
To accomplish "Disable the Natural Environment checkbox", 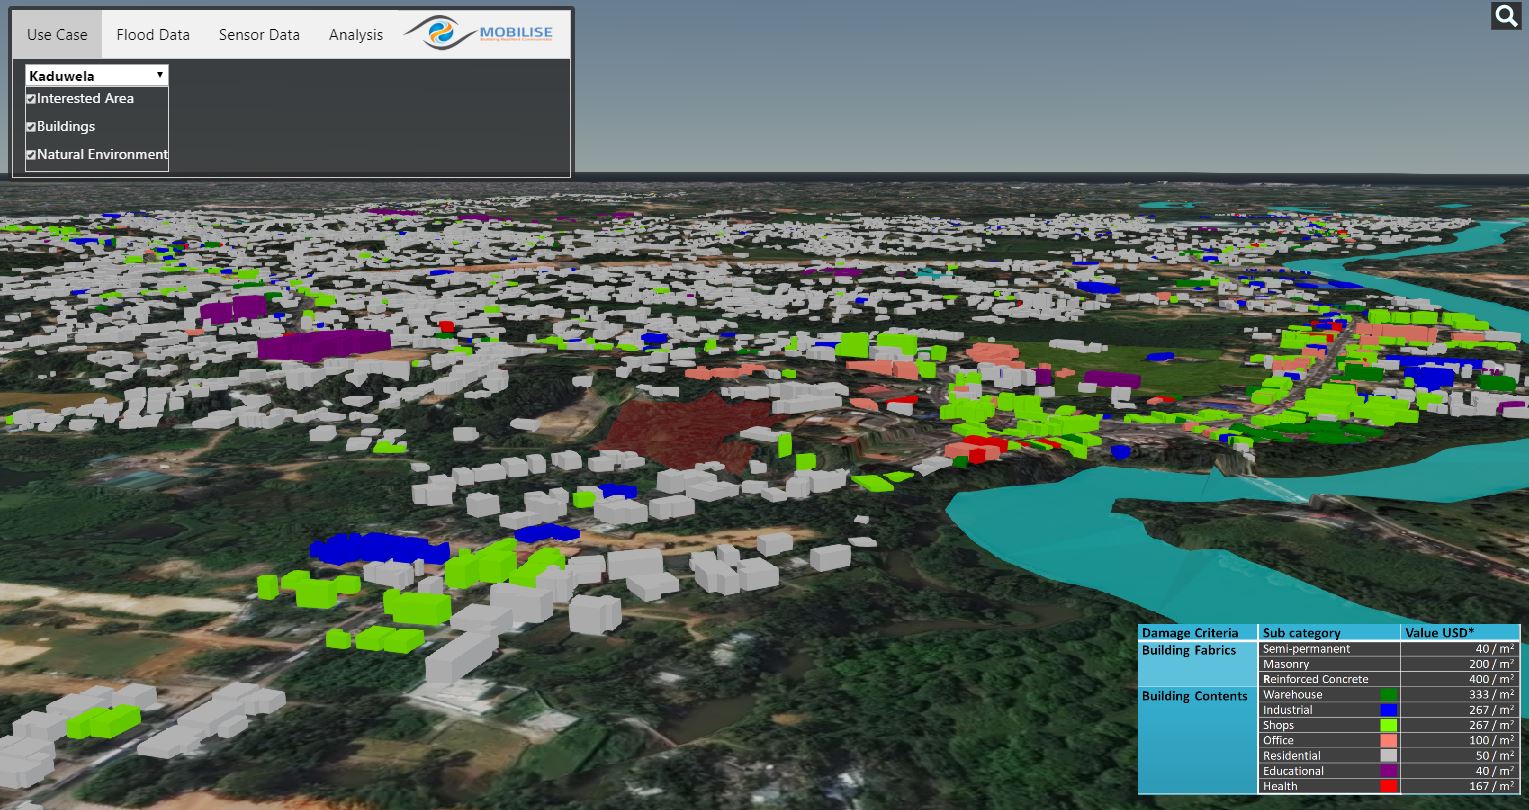I will [x=31, y=155].
